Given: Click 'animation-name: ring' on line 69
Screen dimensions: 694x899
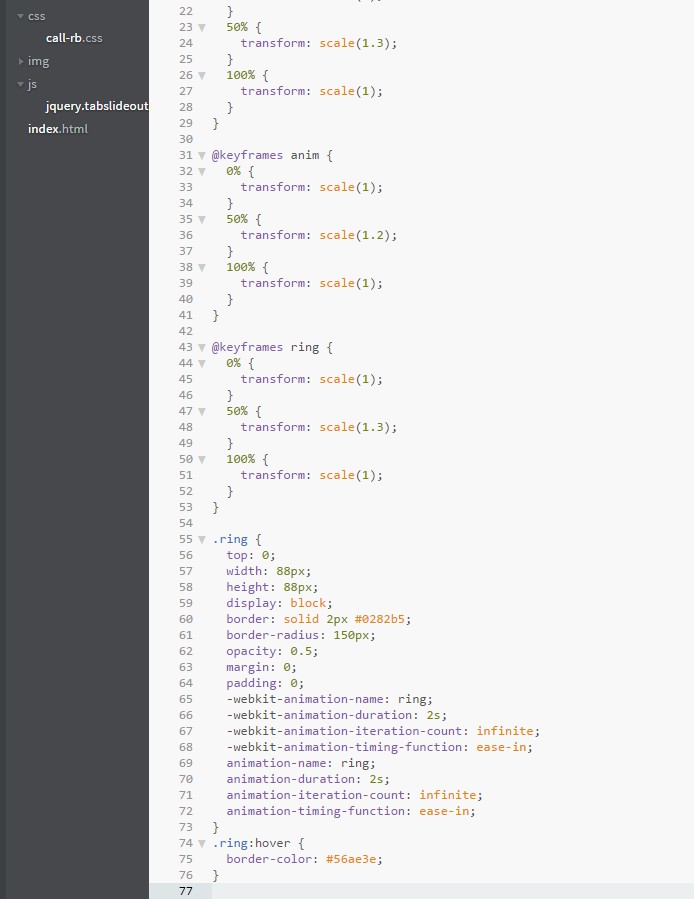Looking at the screenshot, I should [x=298, y=763].
